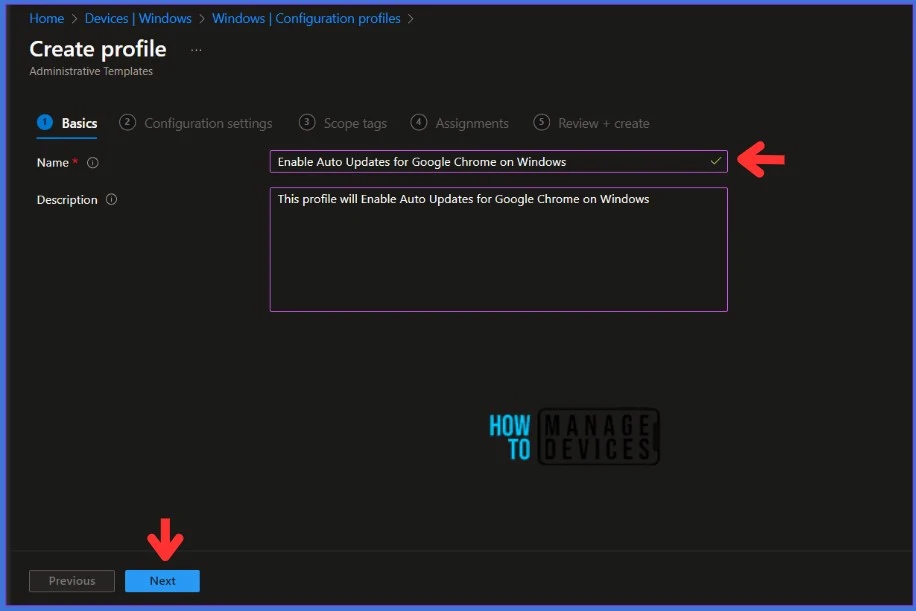Screen dimensions: 916x611
Task: Click the Create profile heading
Action: pos(98,49)
